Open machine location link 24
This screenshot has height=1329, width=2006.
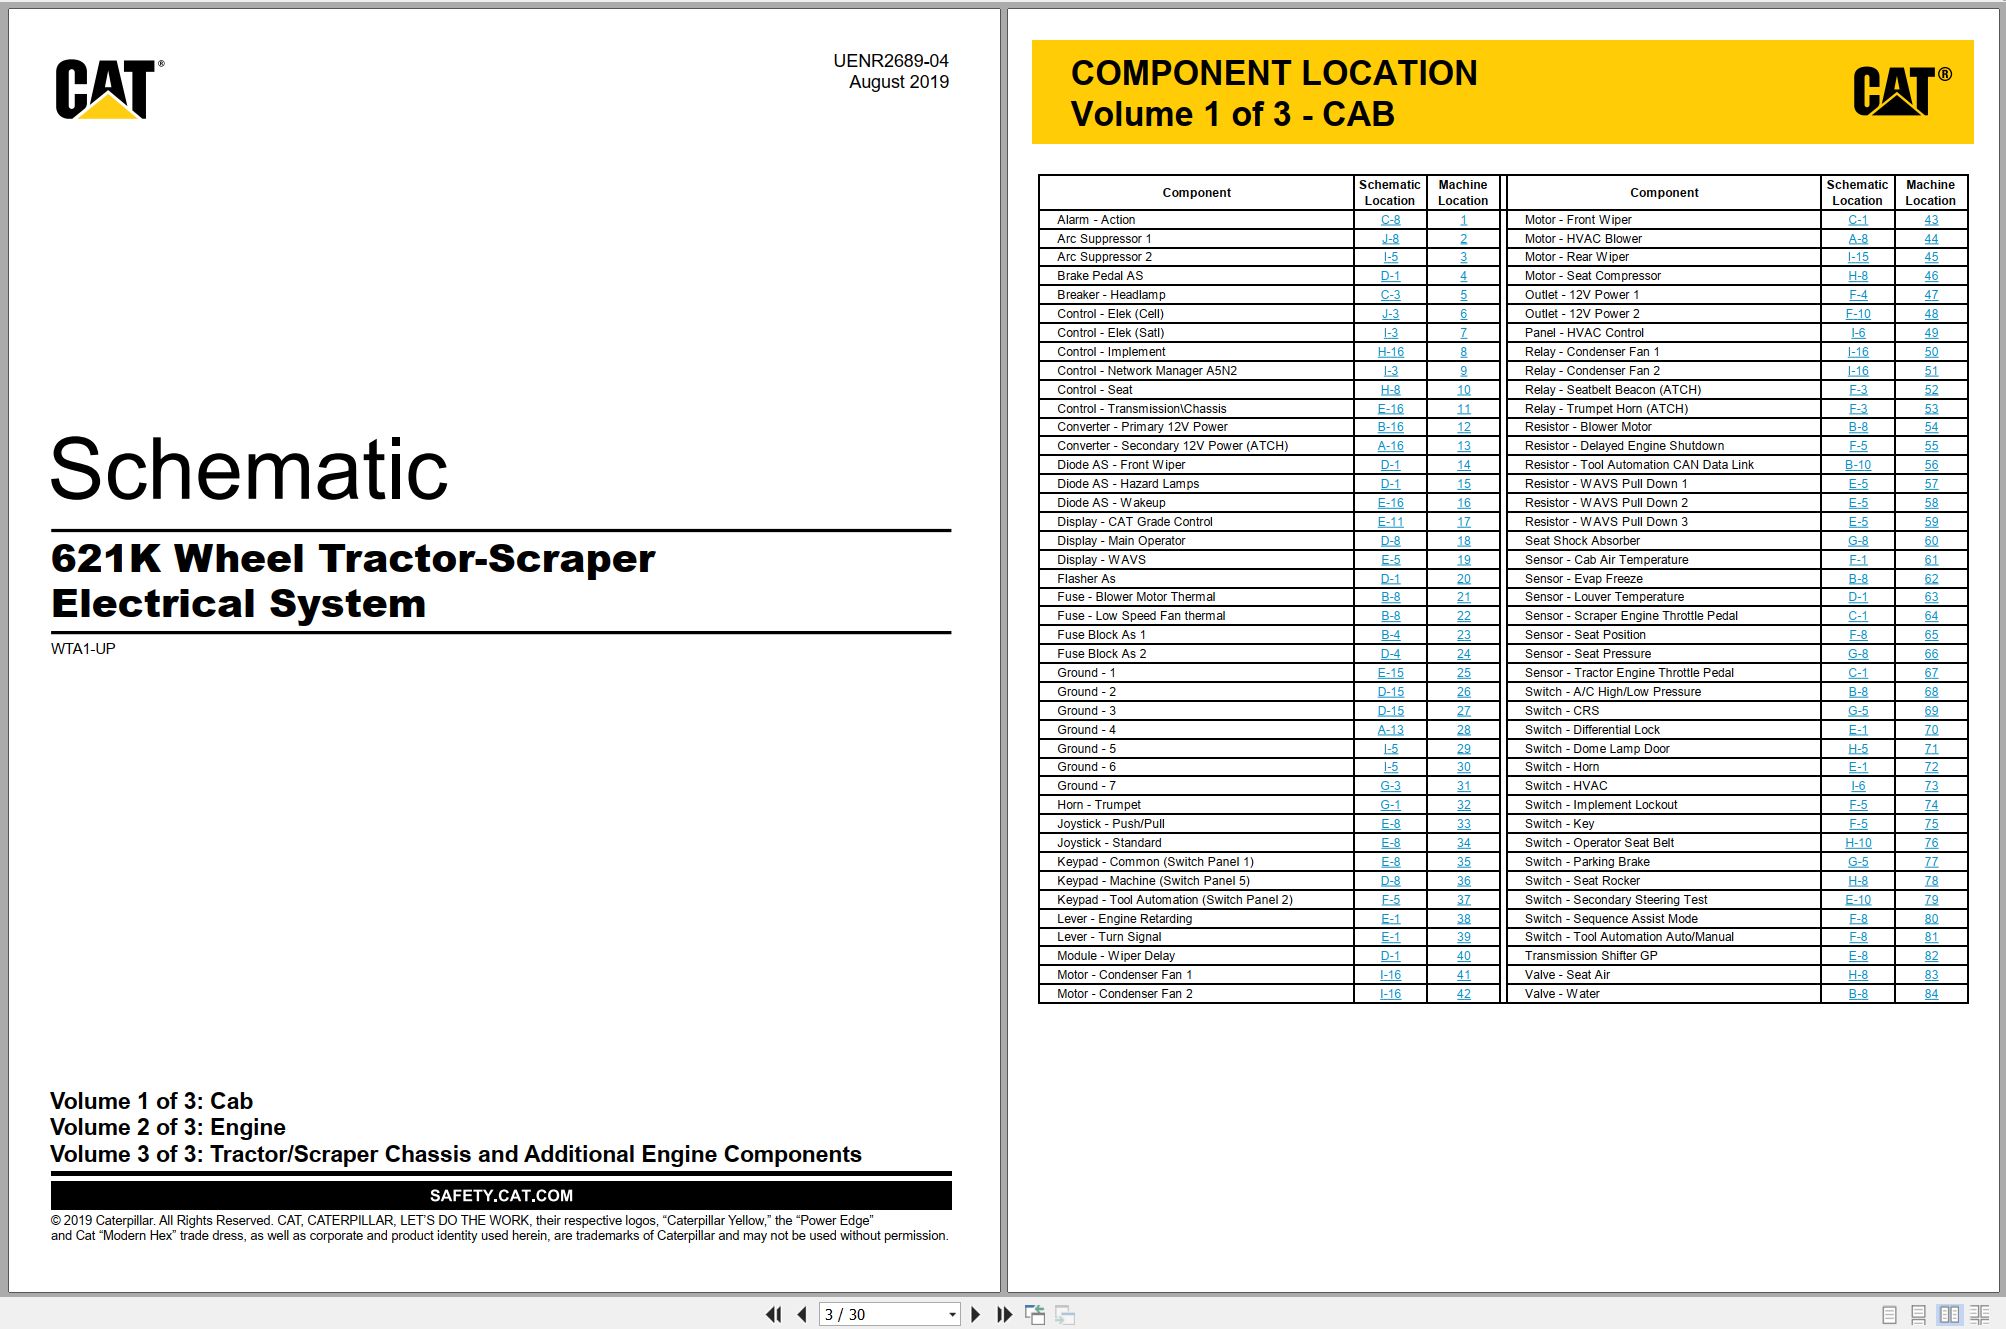1463,654
